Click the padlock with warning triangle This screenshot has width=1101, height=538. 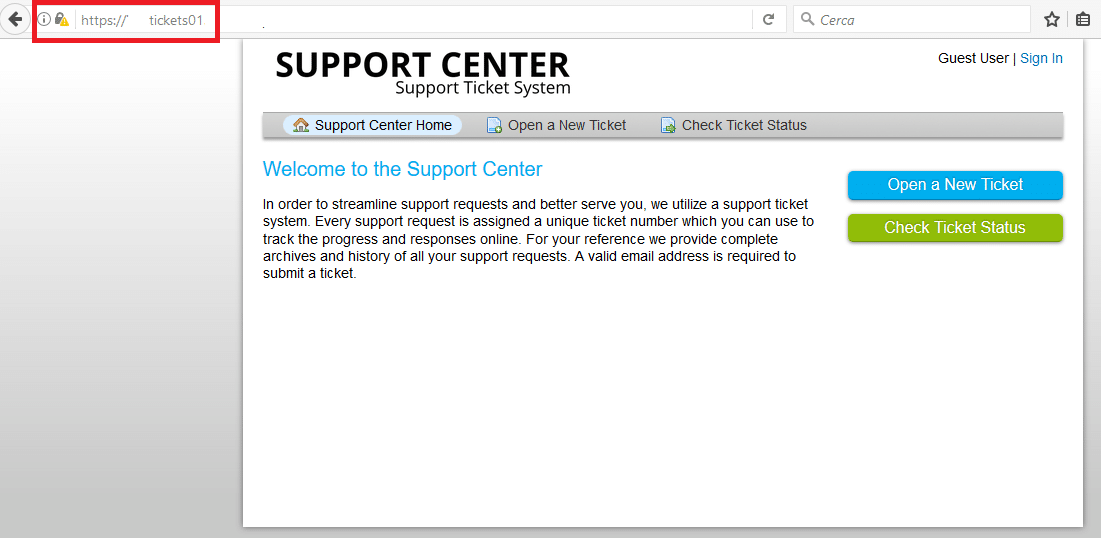point(62,20)
